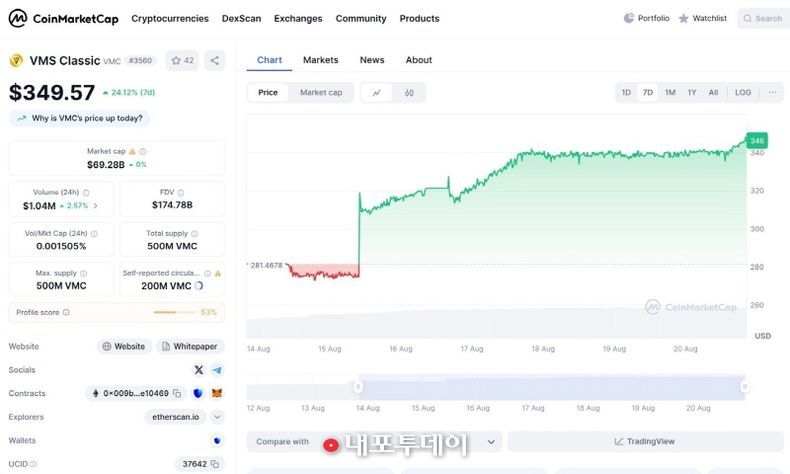Click contract address 0x009b...e10469
The width and height of the screenshot is (790, 474).
136,393
